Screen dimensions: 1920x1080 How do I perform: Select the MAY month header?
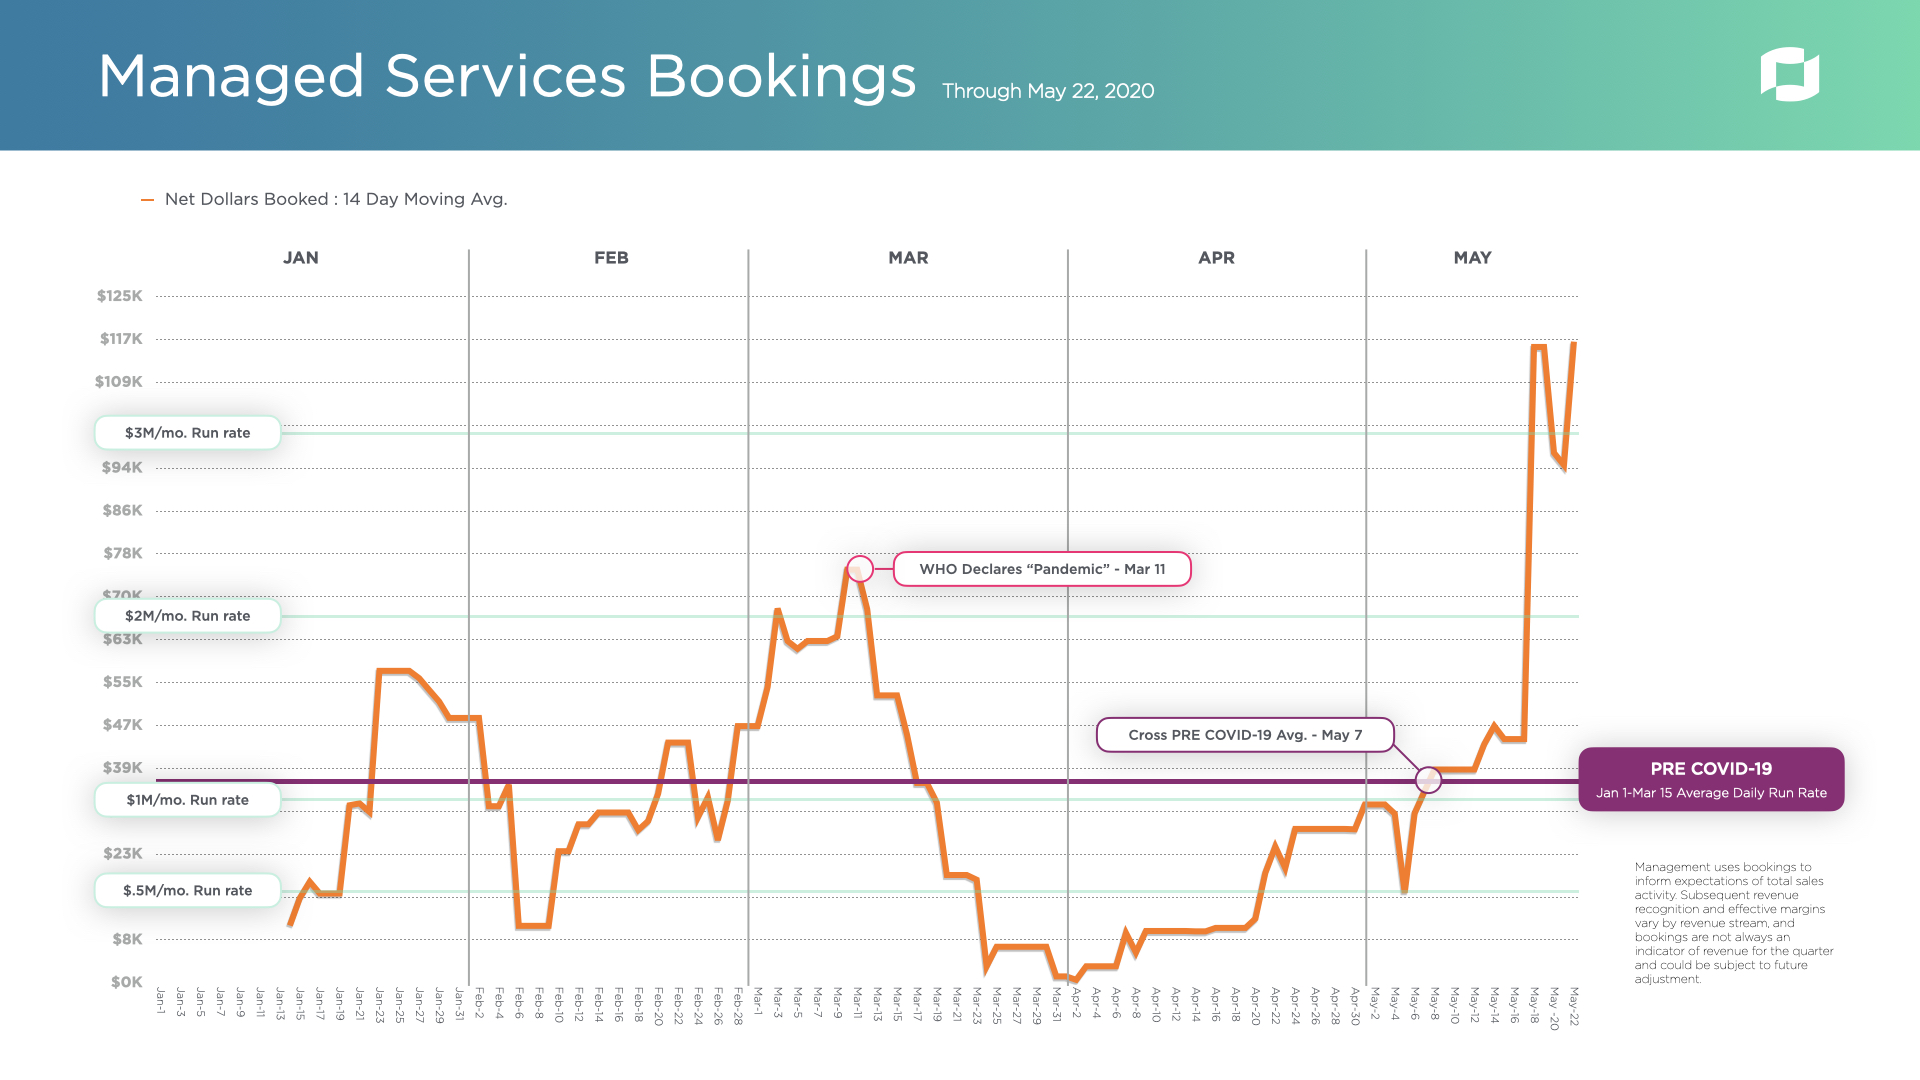pos(1472,258)
